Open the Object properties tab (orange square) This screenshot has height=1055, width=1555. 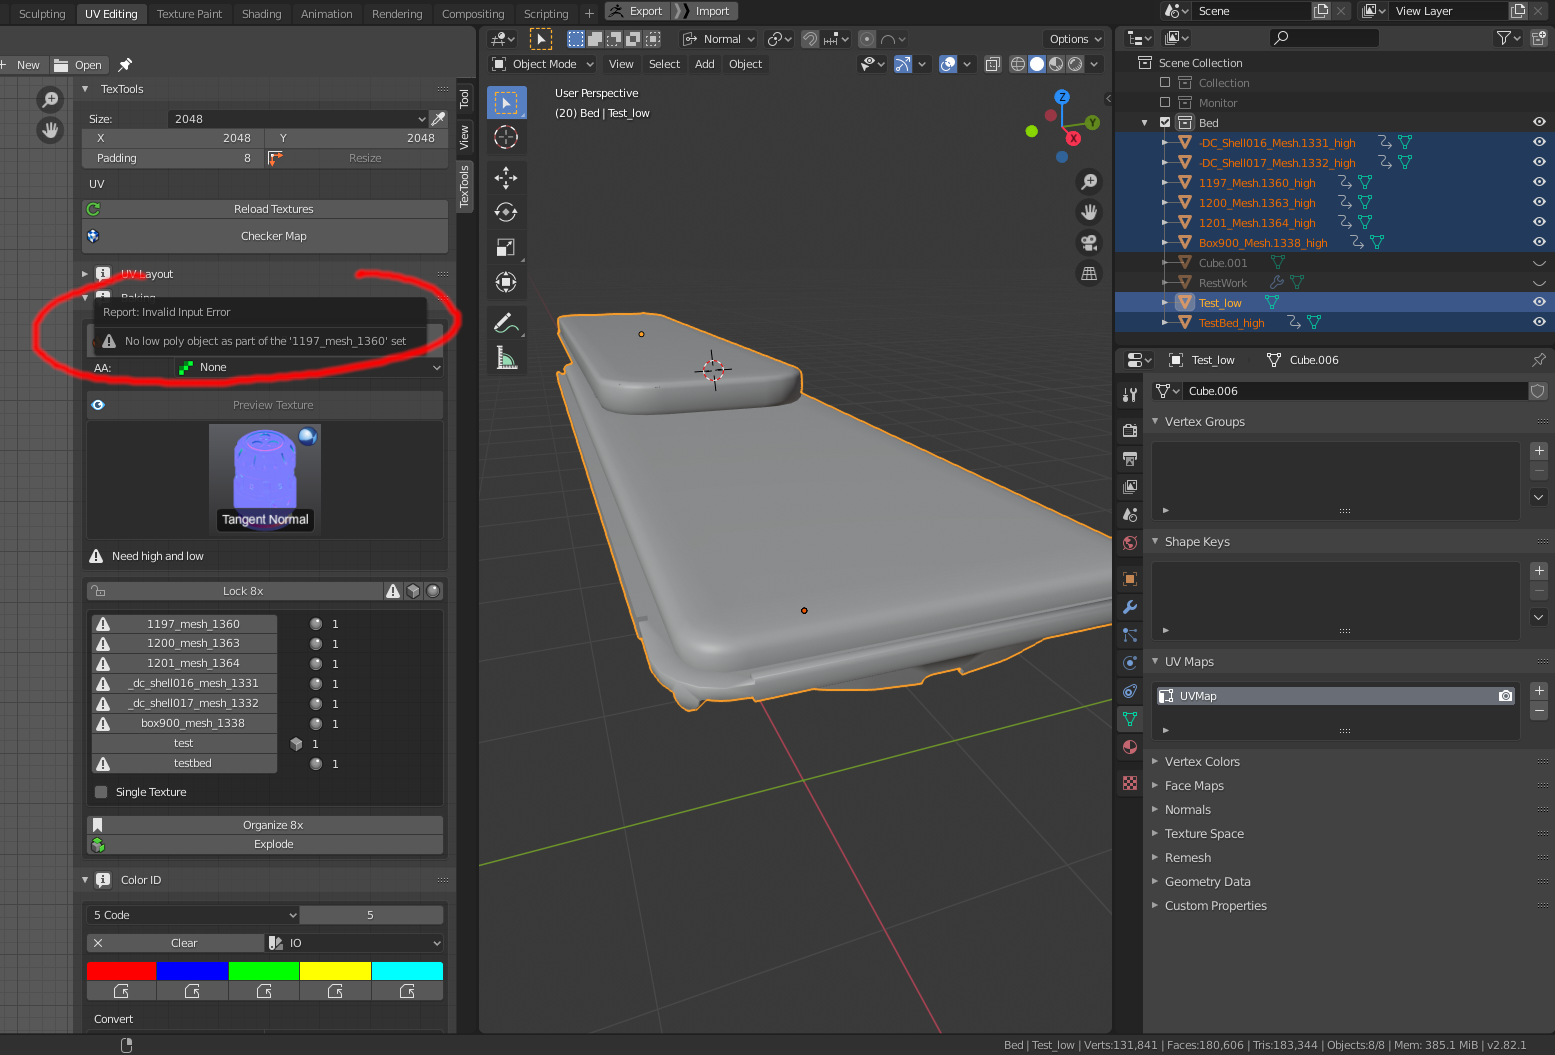(x=1130, y=579)
